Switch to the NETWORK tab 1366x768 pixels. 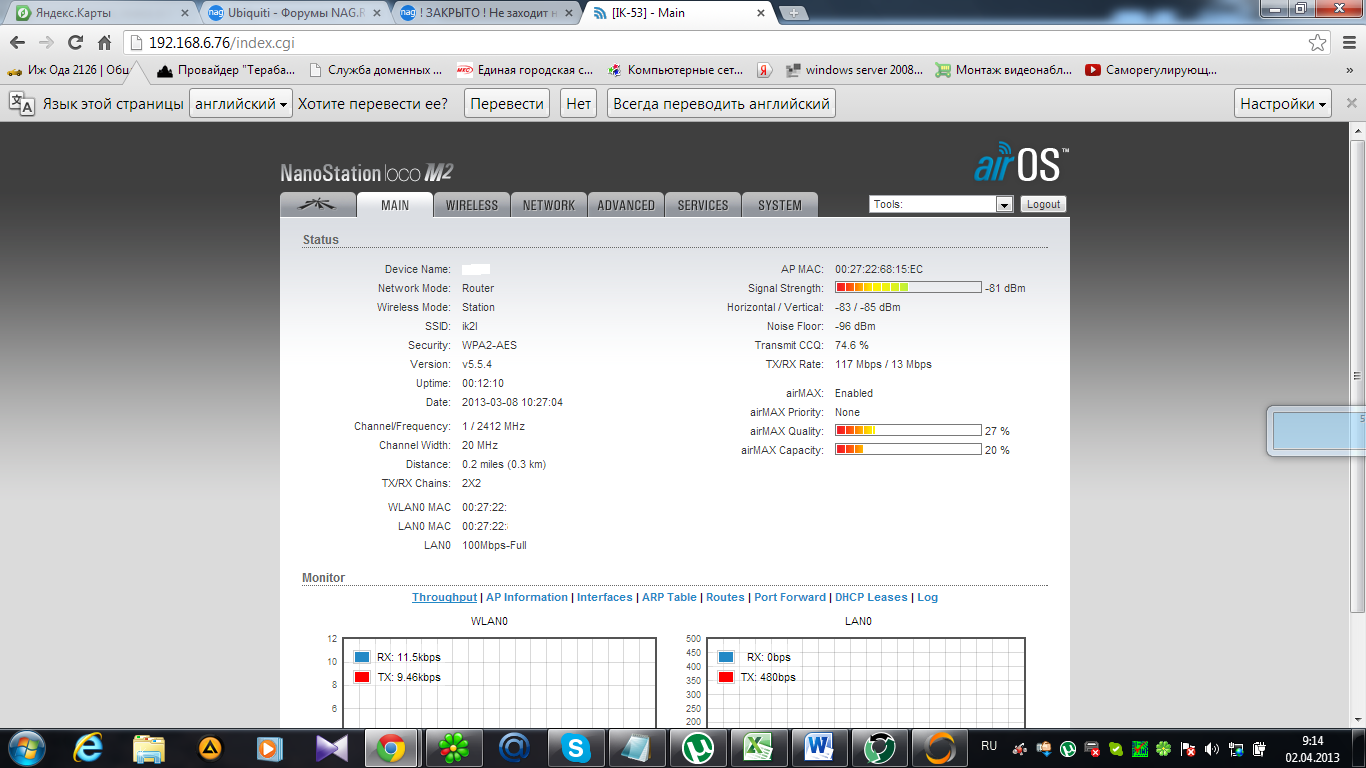coord(549,205)
